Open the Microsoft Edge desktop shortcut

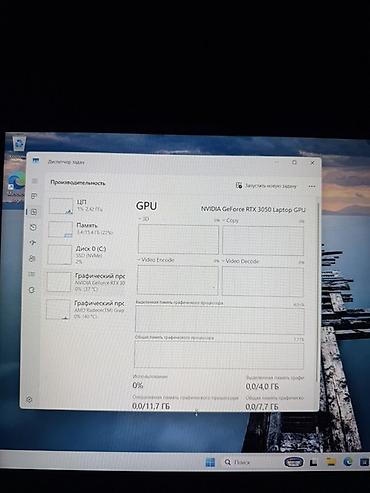17,183
